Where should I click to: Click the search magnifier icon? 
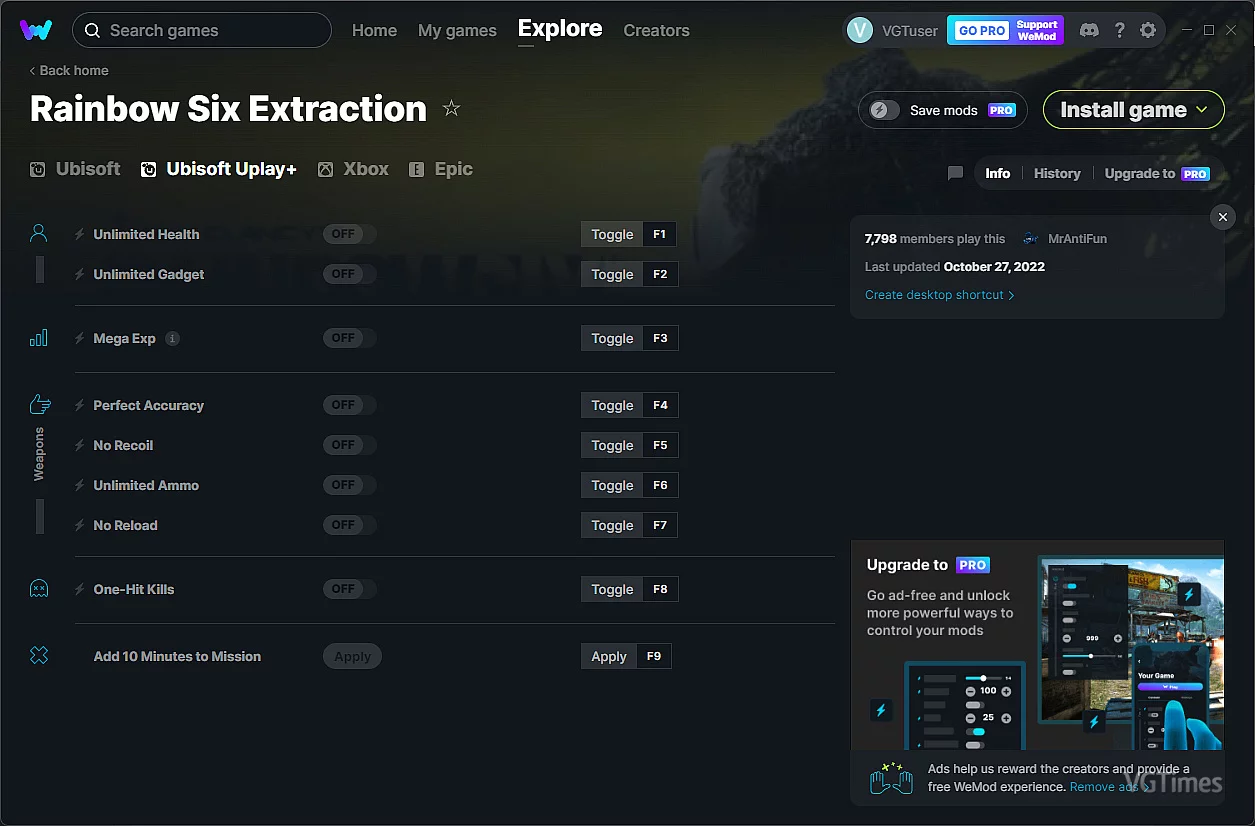[x=92, y=30]
